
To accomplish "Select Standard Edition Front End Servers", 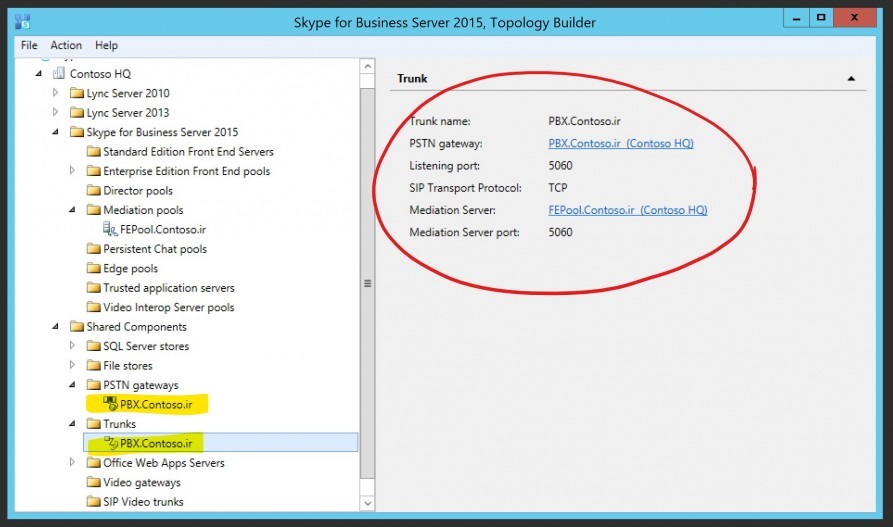I will click(x=188, y=152).
